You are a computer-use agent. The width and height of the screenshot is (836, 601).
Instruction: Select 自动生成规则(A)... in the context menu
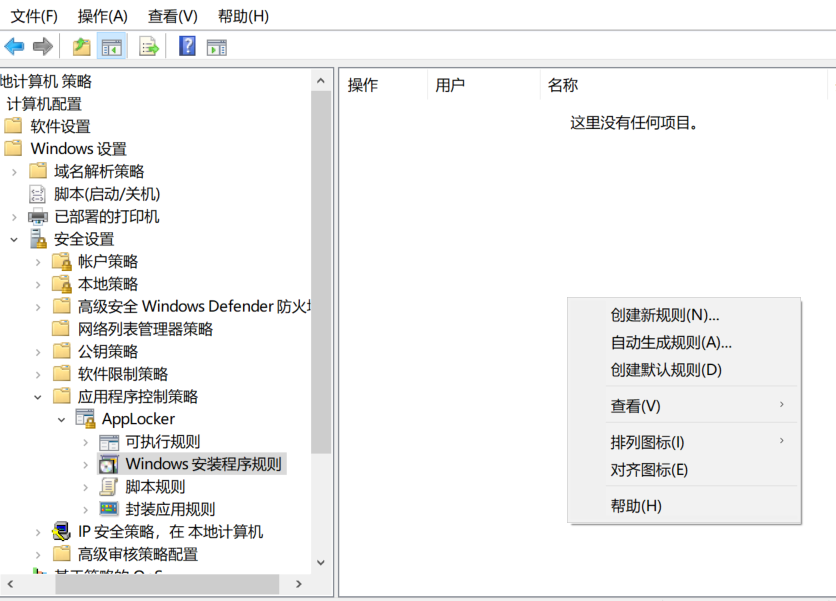pos(671,342)
